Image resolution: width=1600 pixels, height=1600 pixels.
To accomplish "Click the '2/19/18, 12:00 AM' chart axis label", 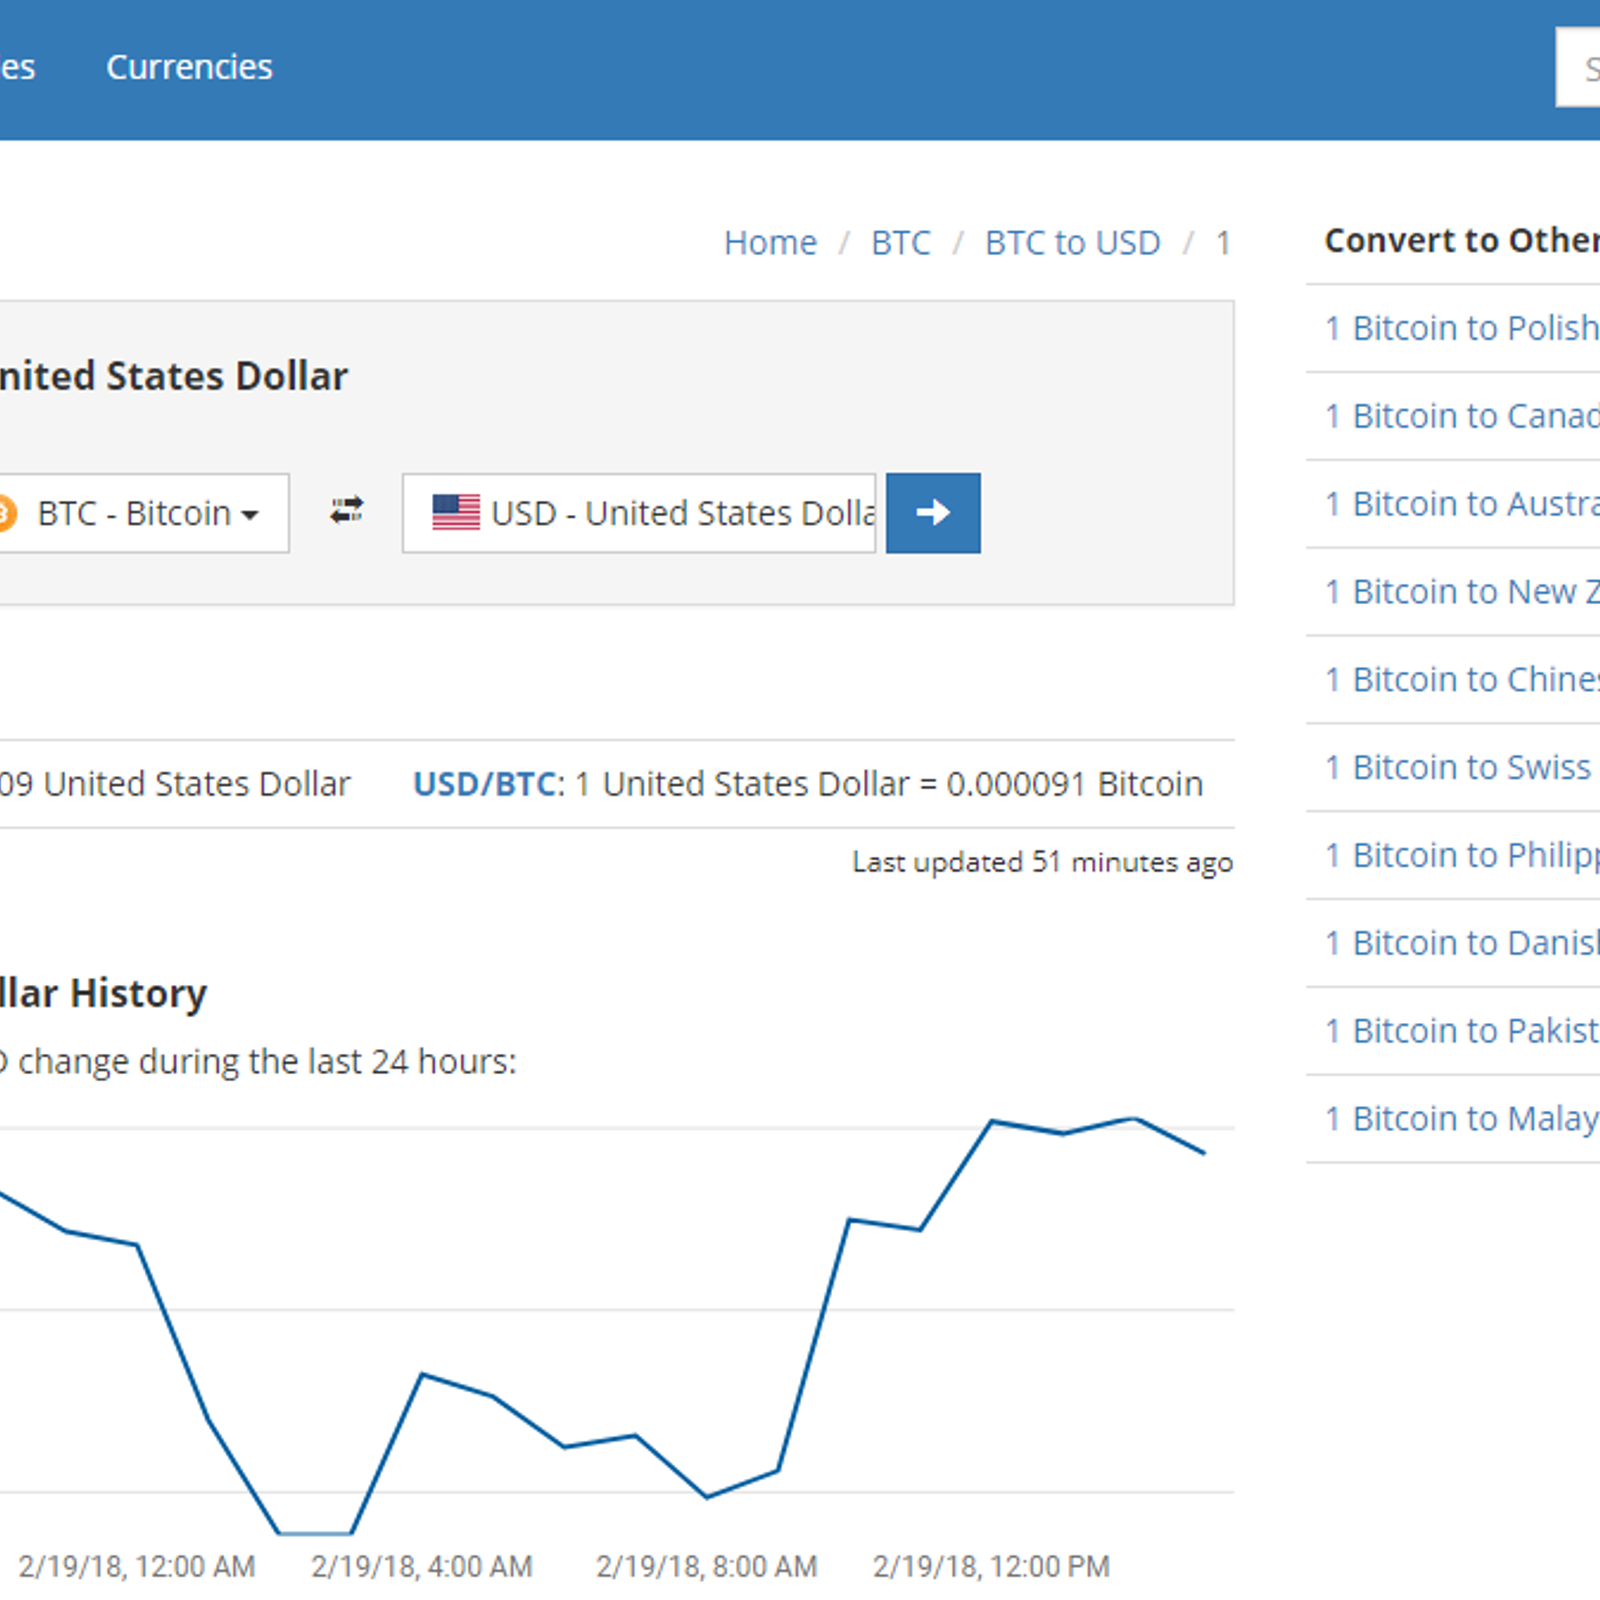I will click(136, 1566).
